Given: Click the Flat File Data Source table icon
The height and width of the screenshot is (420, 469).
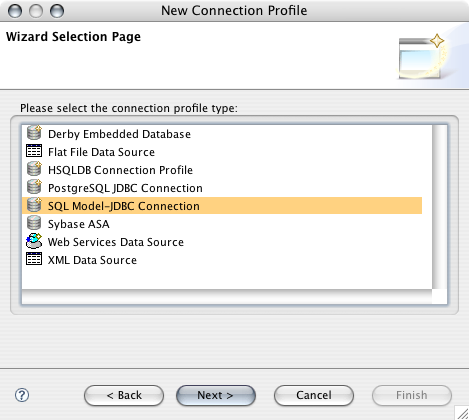Looking at the screenshot, I should [x=34, y=151].
